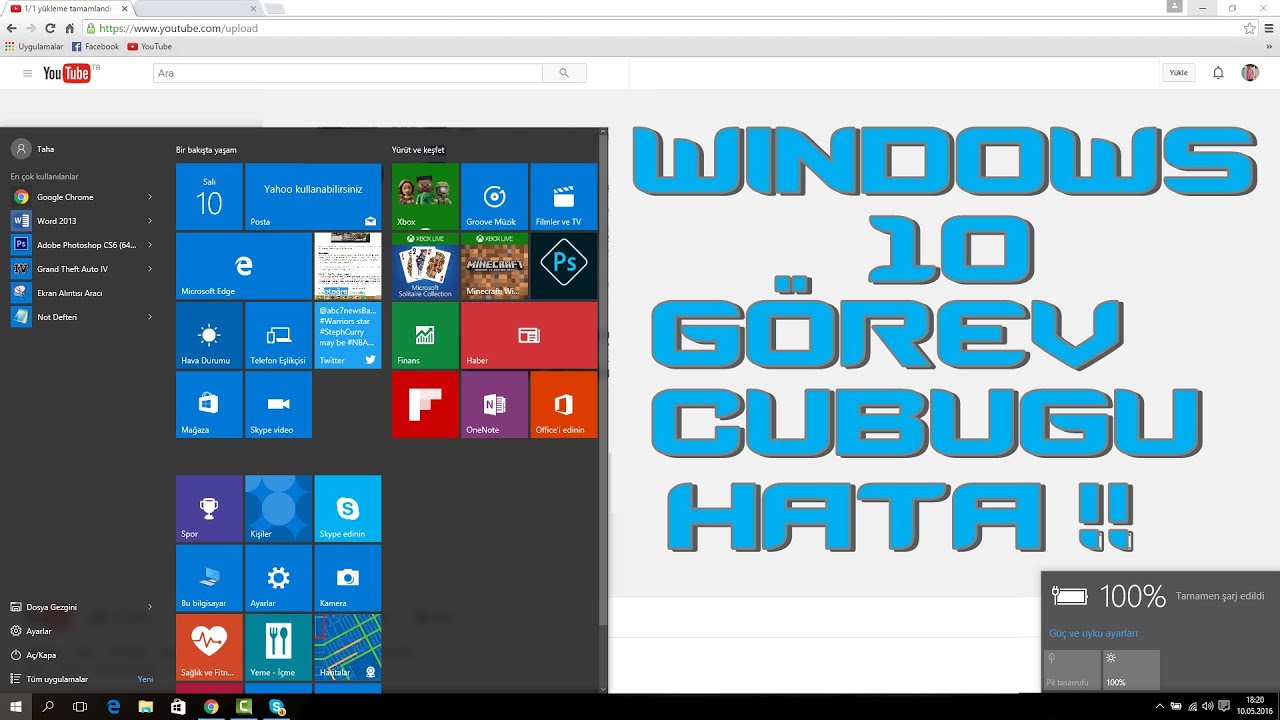Expand Google Chrome jump list arrow
Viewport: 1280px width, 720px height.
coord(150,197)
